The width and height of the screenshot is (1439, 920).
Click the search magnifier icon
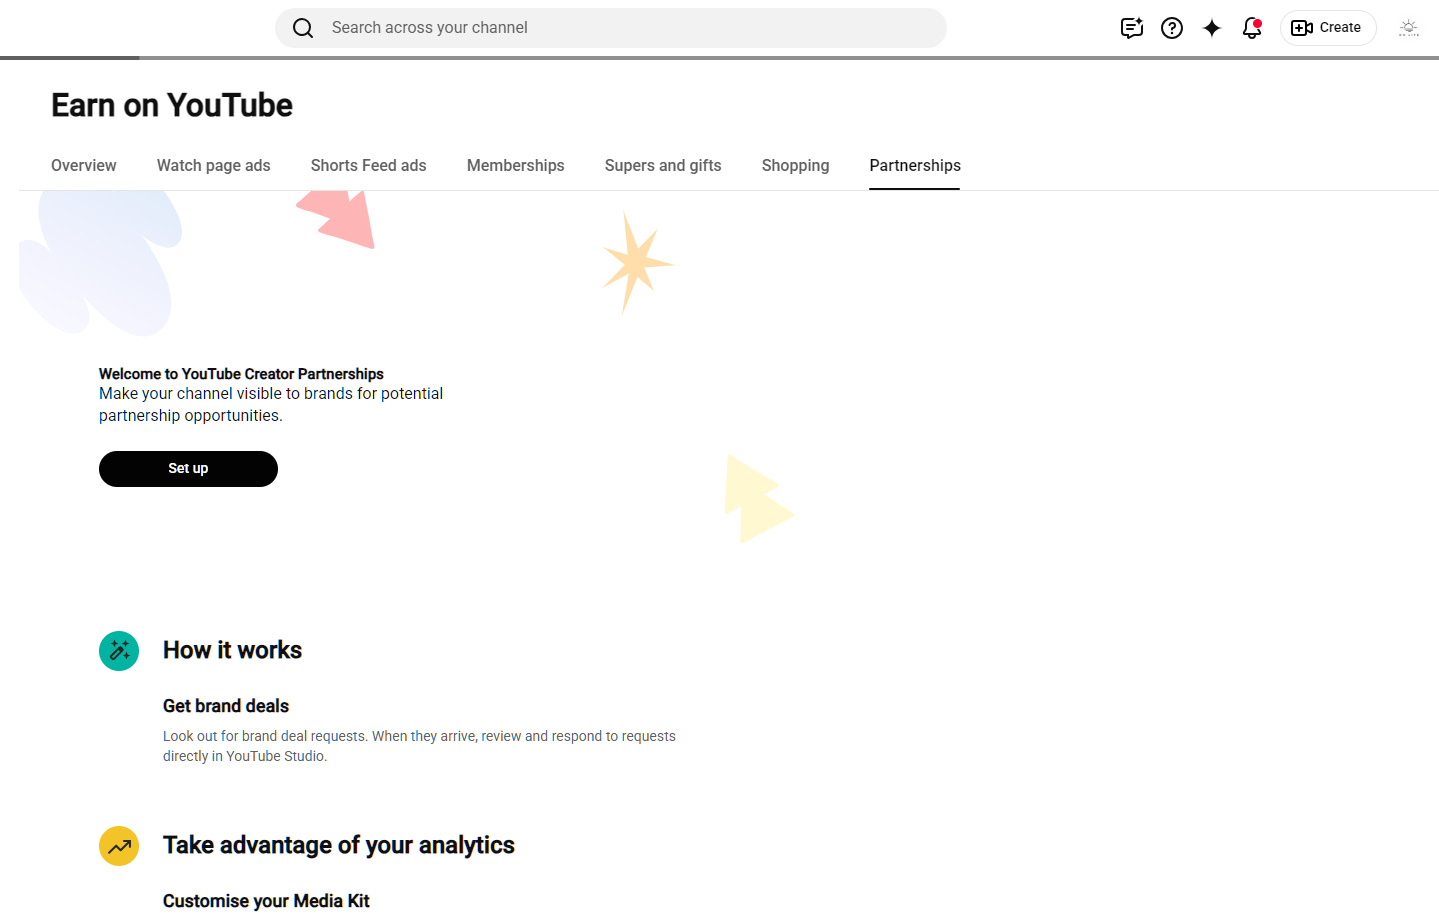[x=303, y=28]
